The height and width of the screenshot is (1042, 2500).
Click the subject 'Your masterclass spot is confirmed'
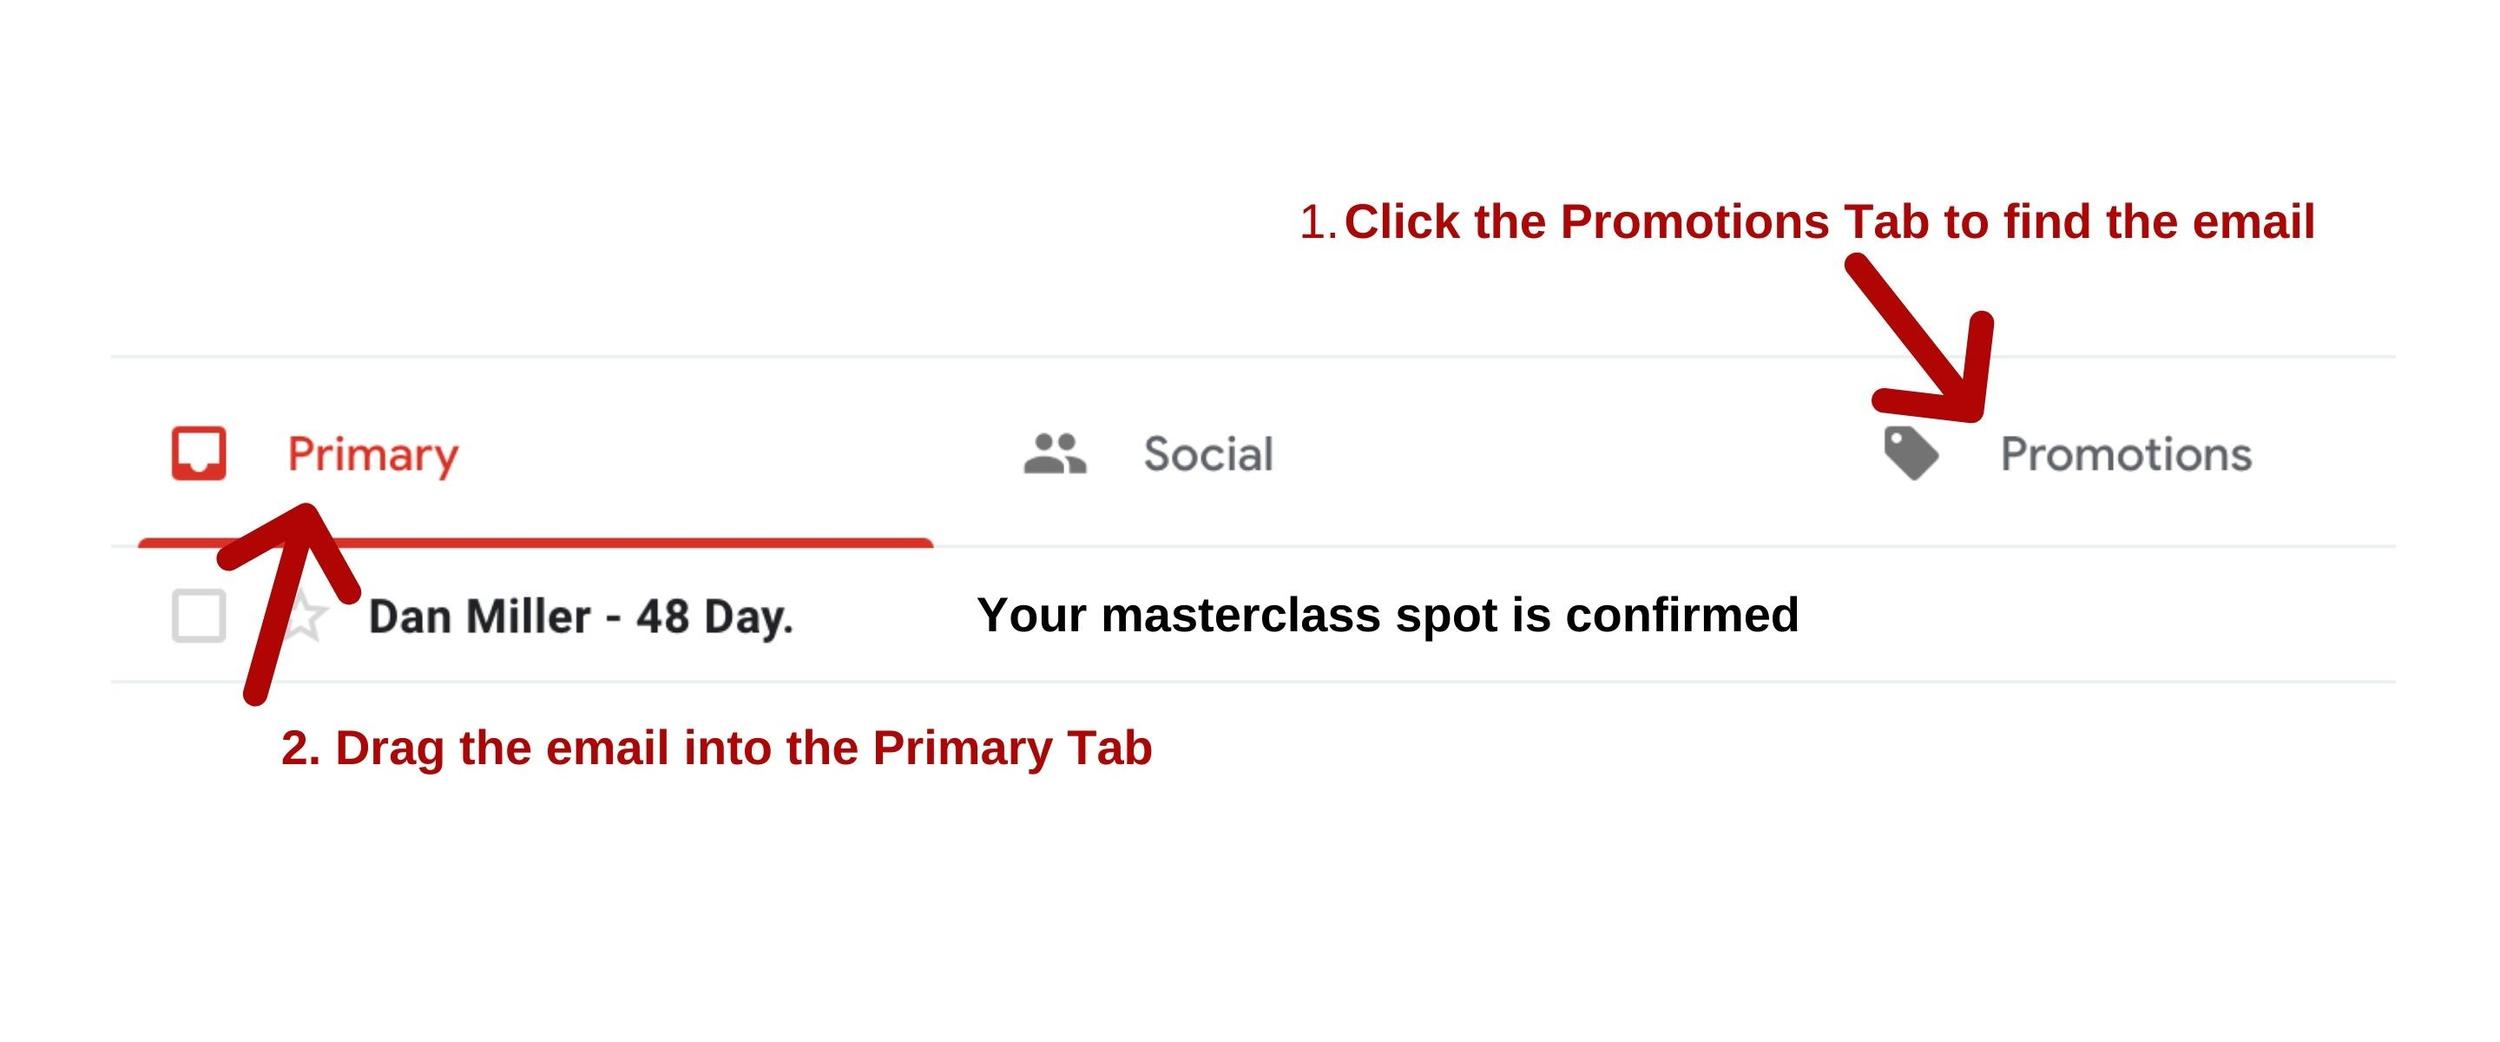coord(1387,615)
